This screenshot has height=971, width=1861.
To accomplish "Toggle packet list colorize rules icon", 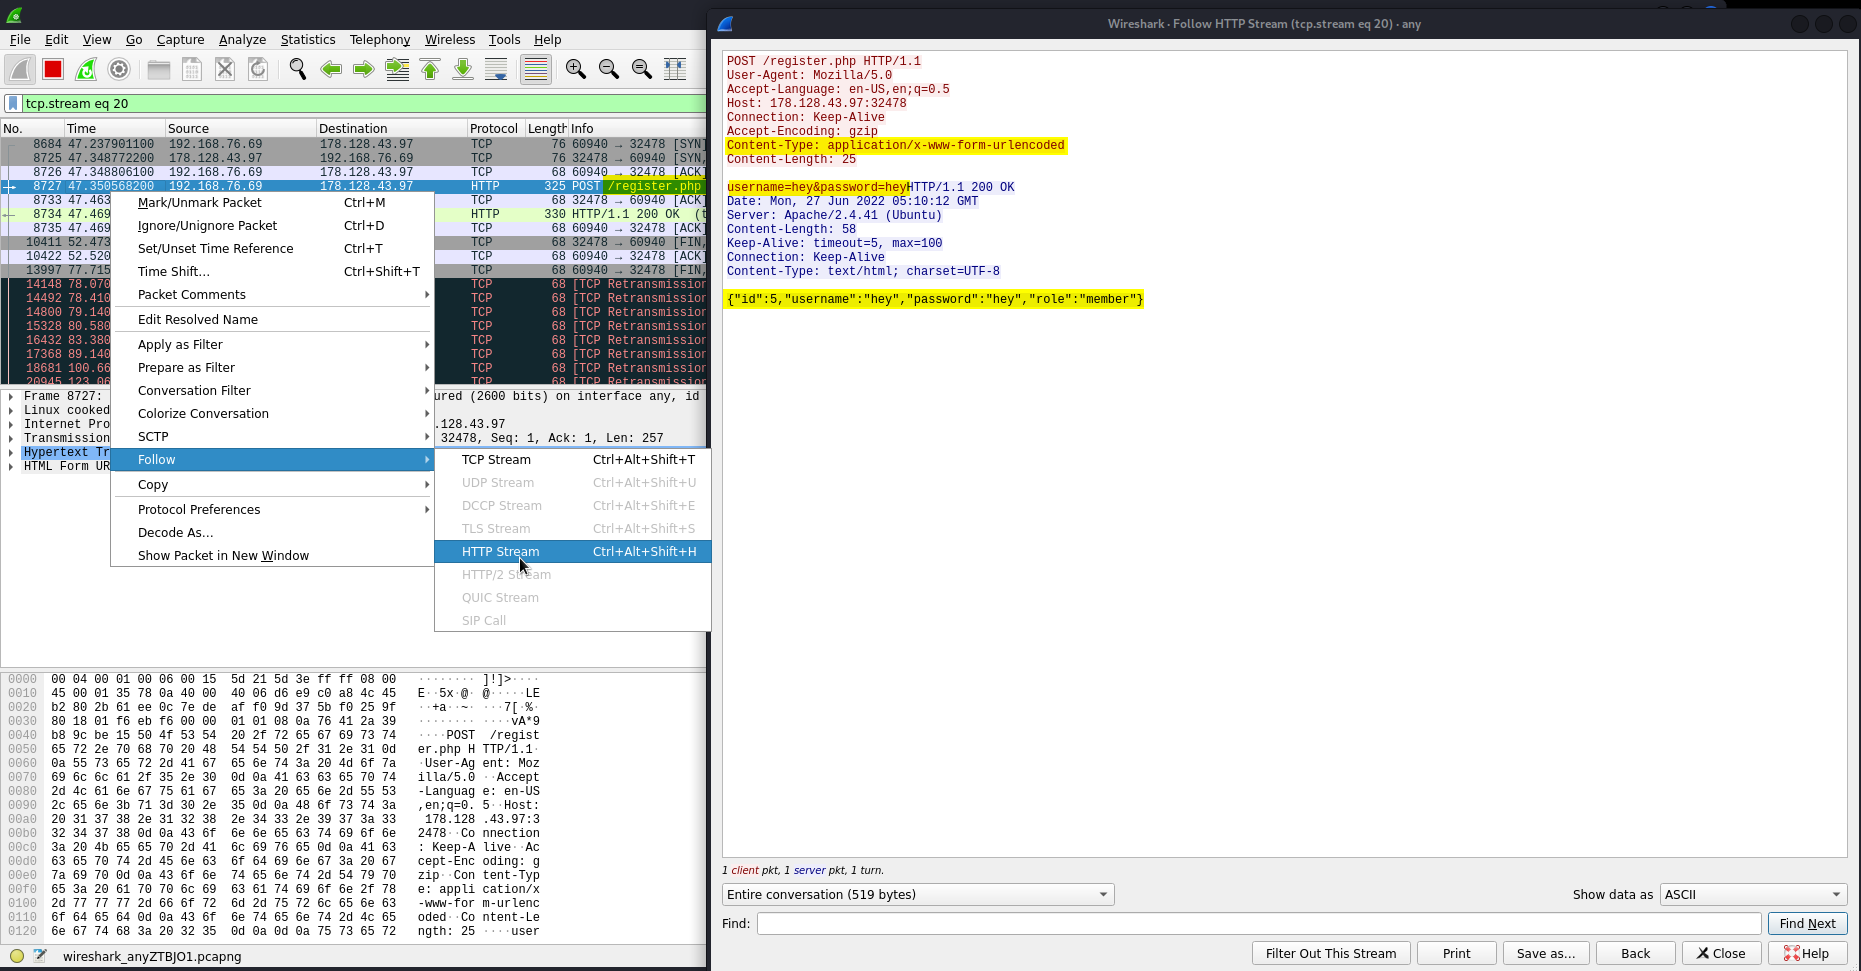I will [536, 69].
